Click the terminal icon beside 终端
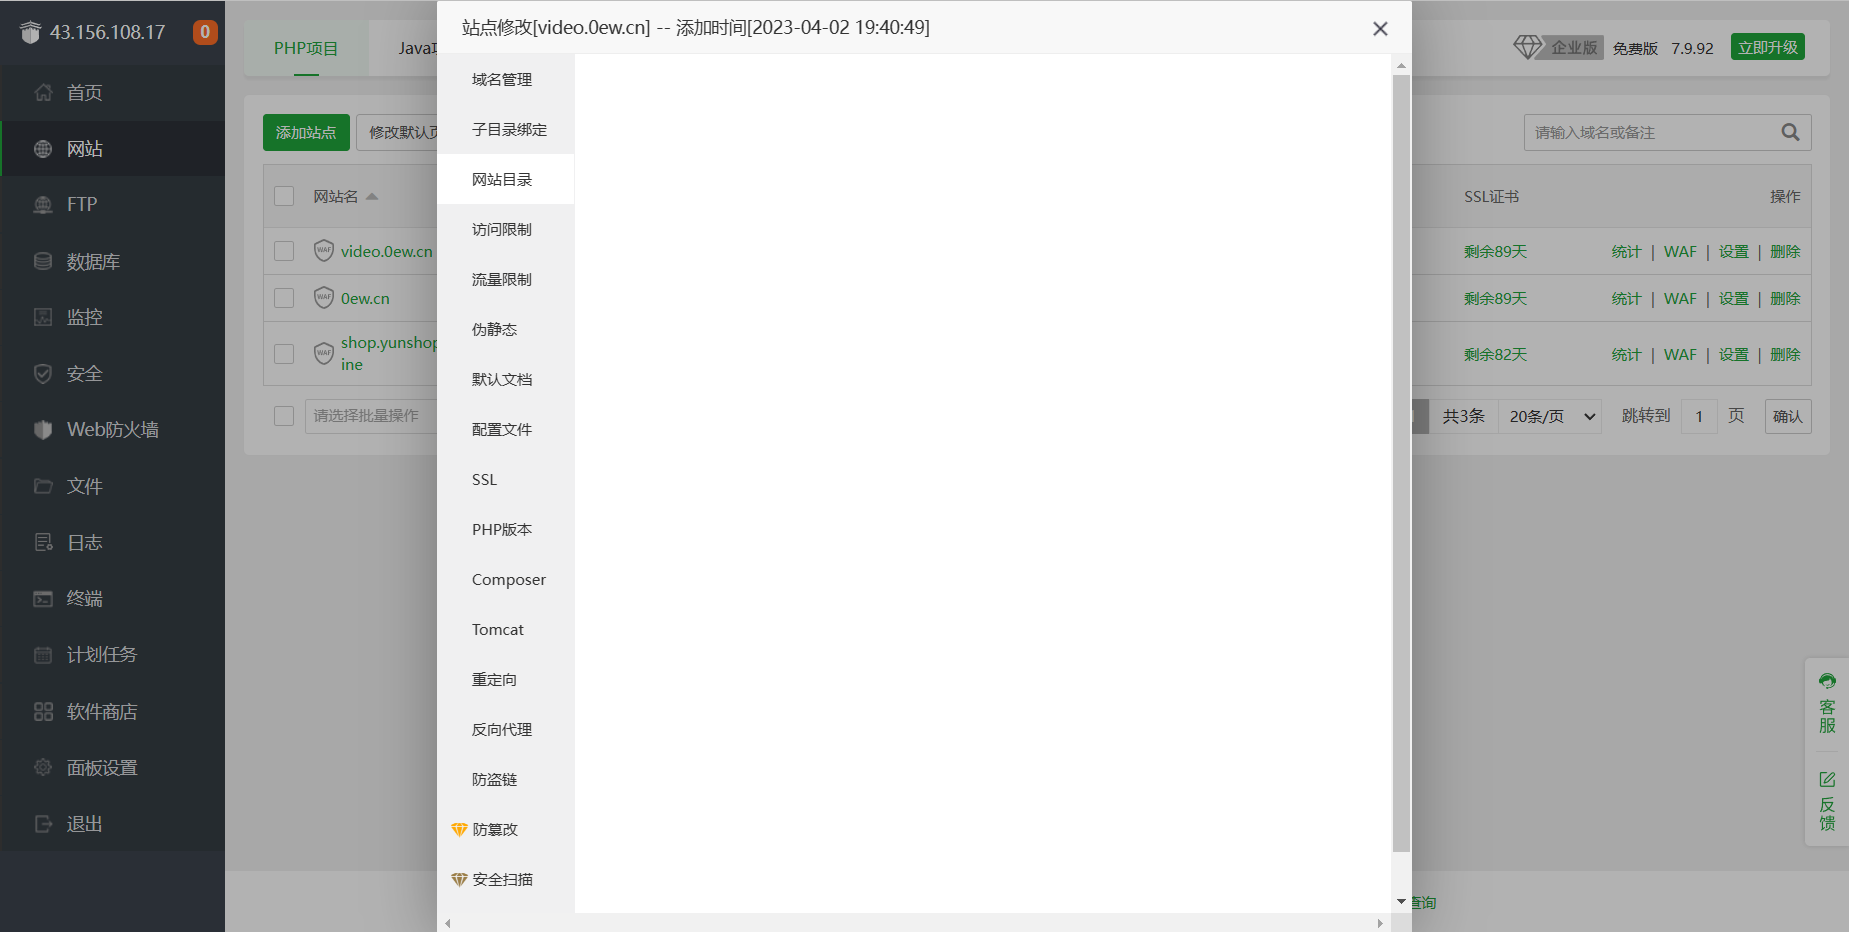 [43, 599]
